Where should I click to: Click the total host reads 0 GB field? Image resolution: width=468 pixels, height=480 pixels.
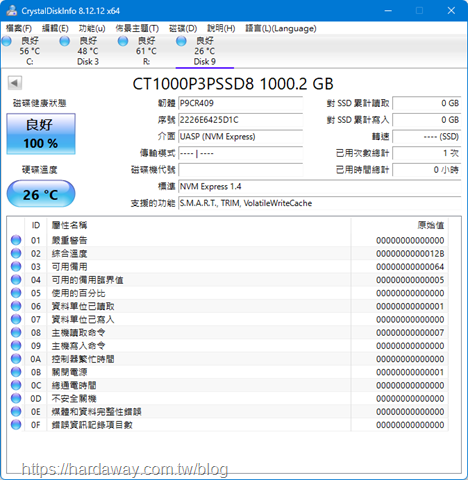pos(427,103)
